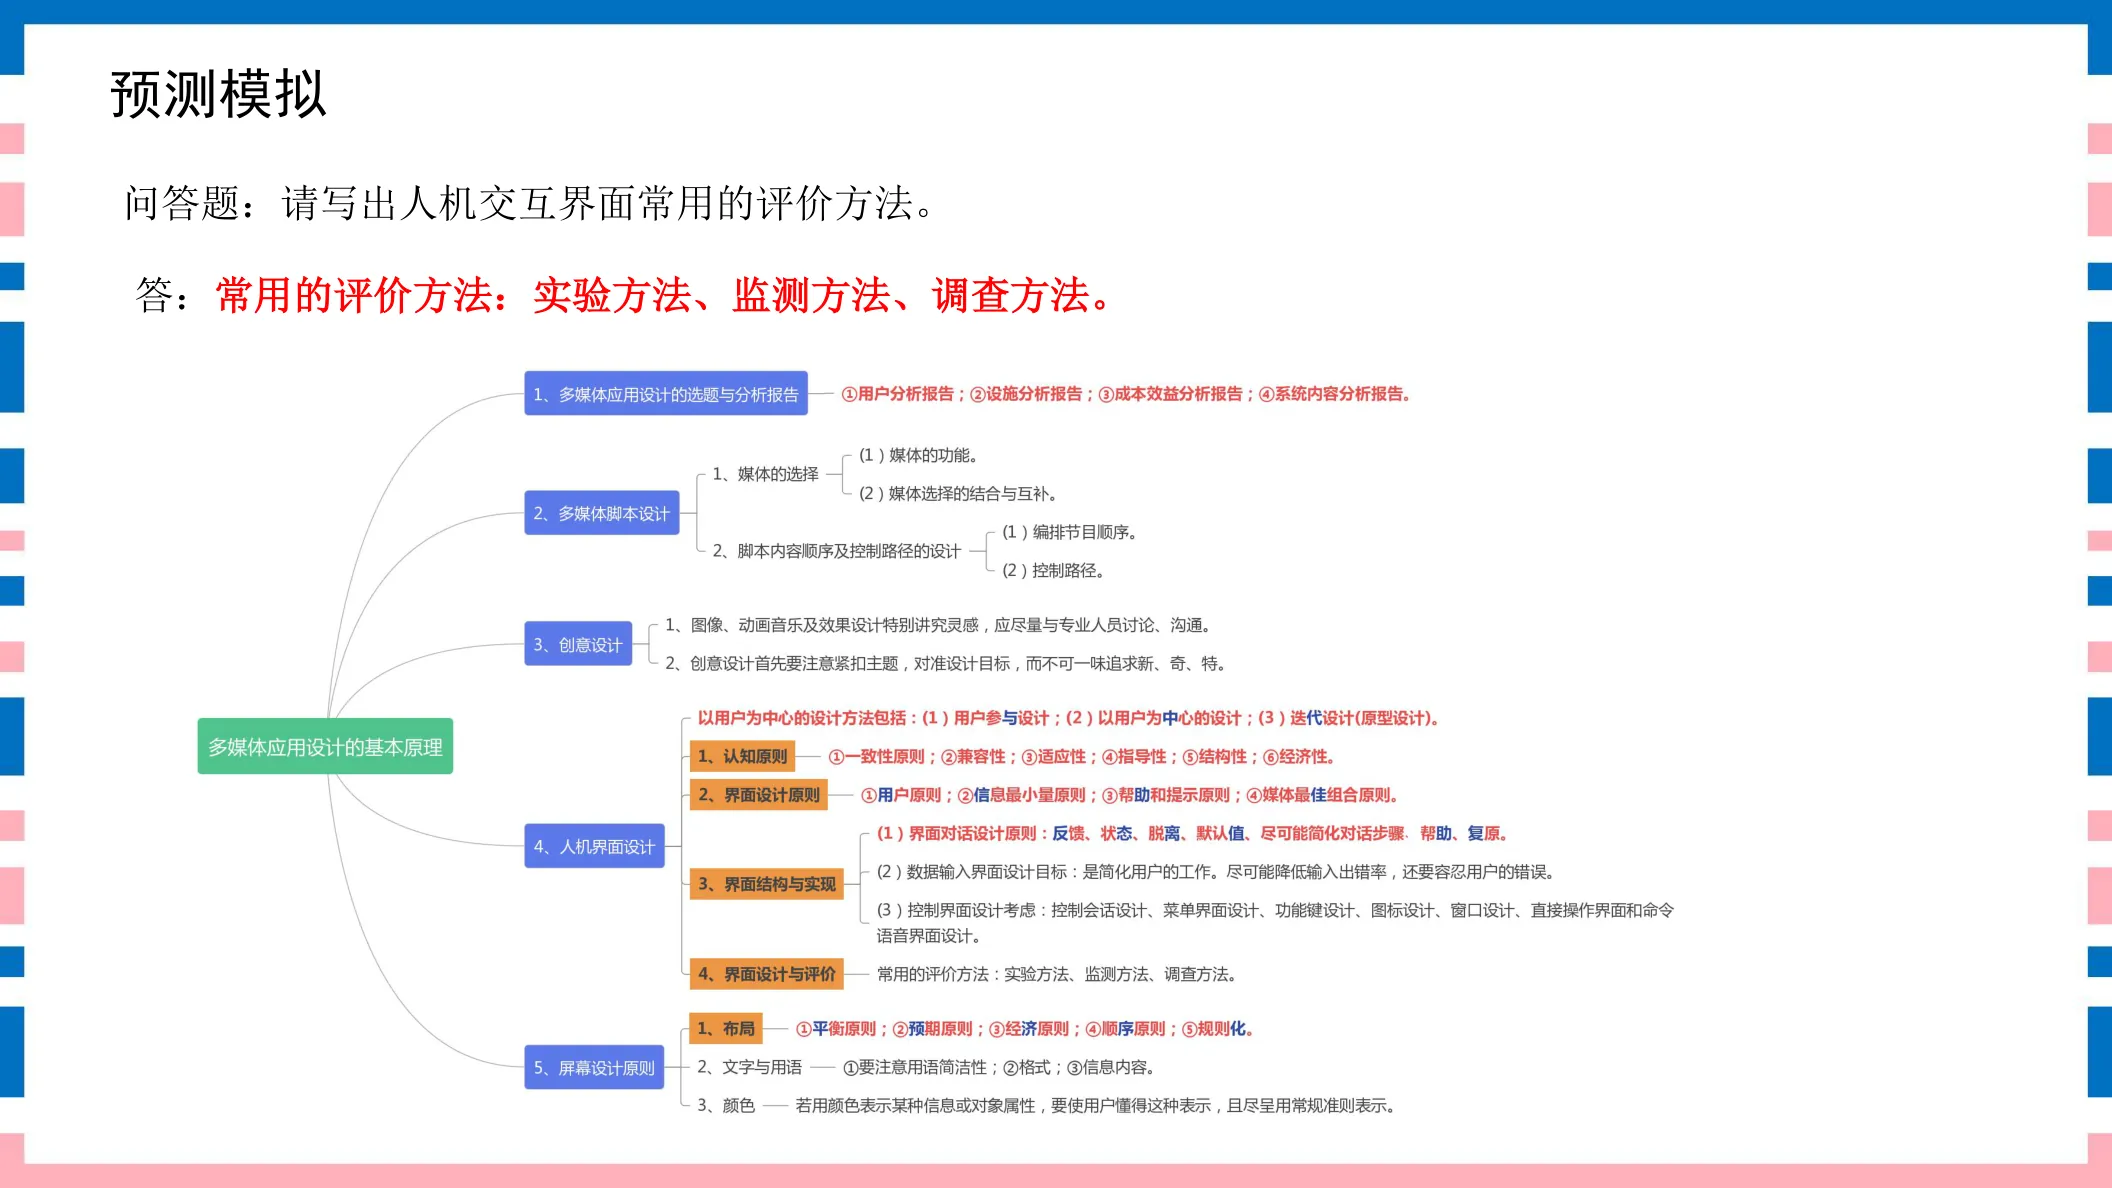
Task: Click the red text ①用户分析报告；②设施分析报告
Action: pos(1126,394)
